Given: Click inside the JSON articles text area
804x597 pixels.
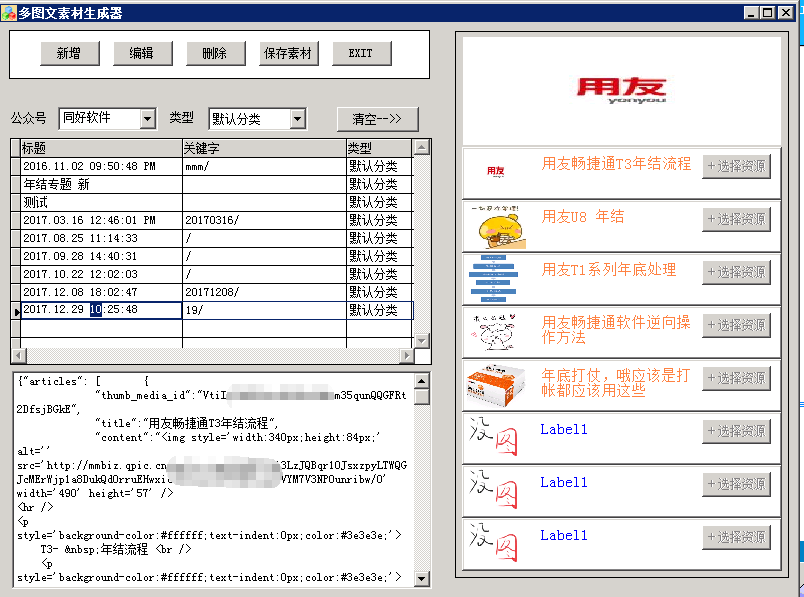Looking at the screenshot, I should [213, 480].
